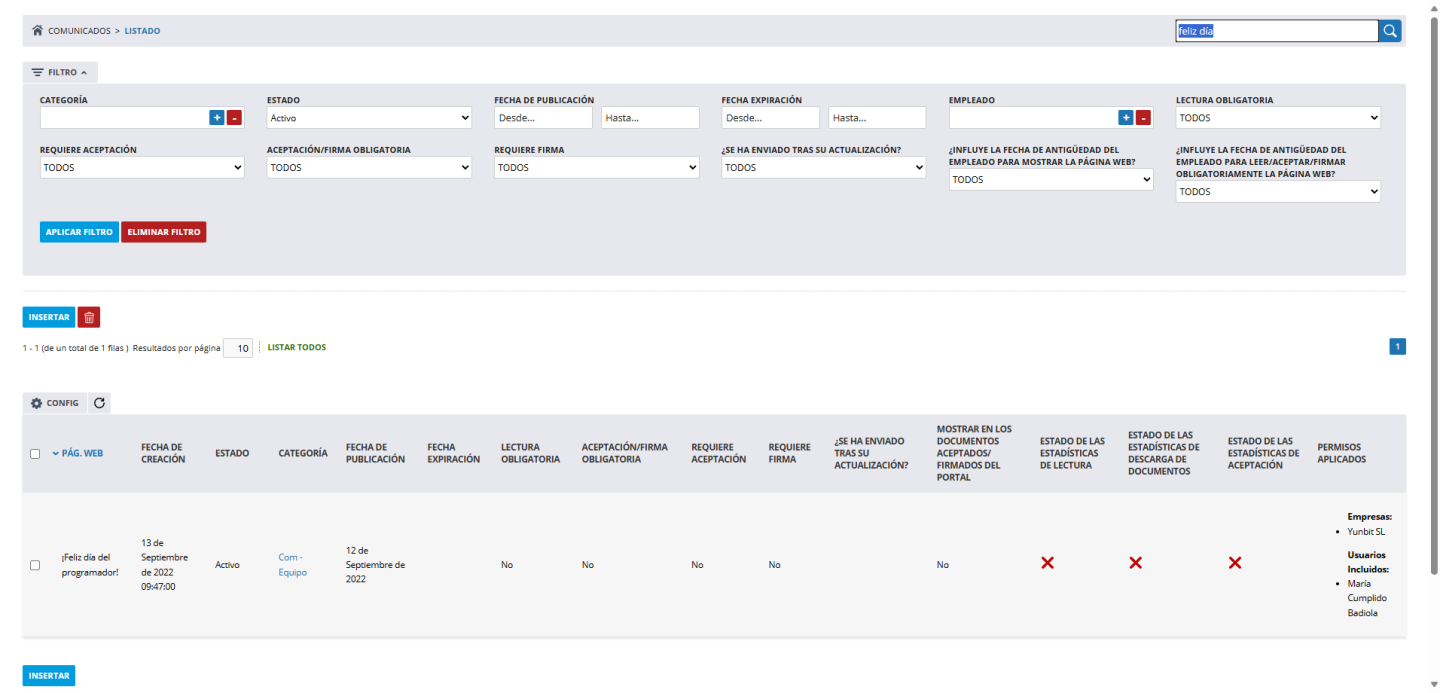Sort by the Pág. Web column header
1440x693 pixels.
[x=82, y=453]
